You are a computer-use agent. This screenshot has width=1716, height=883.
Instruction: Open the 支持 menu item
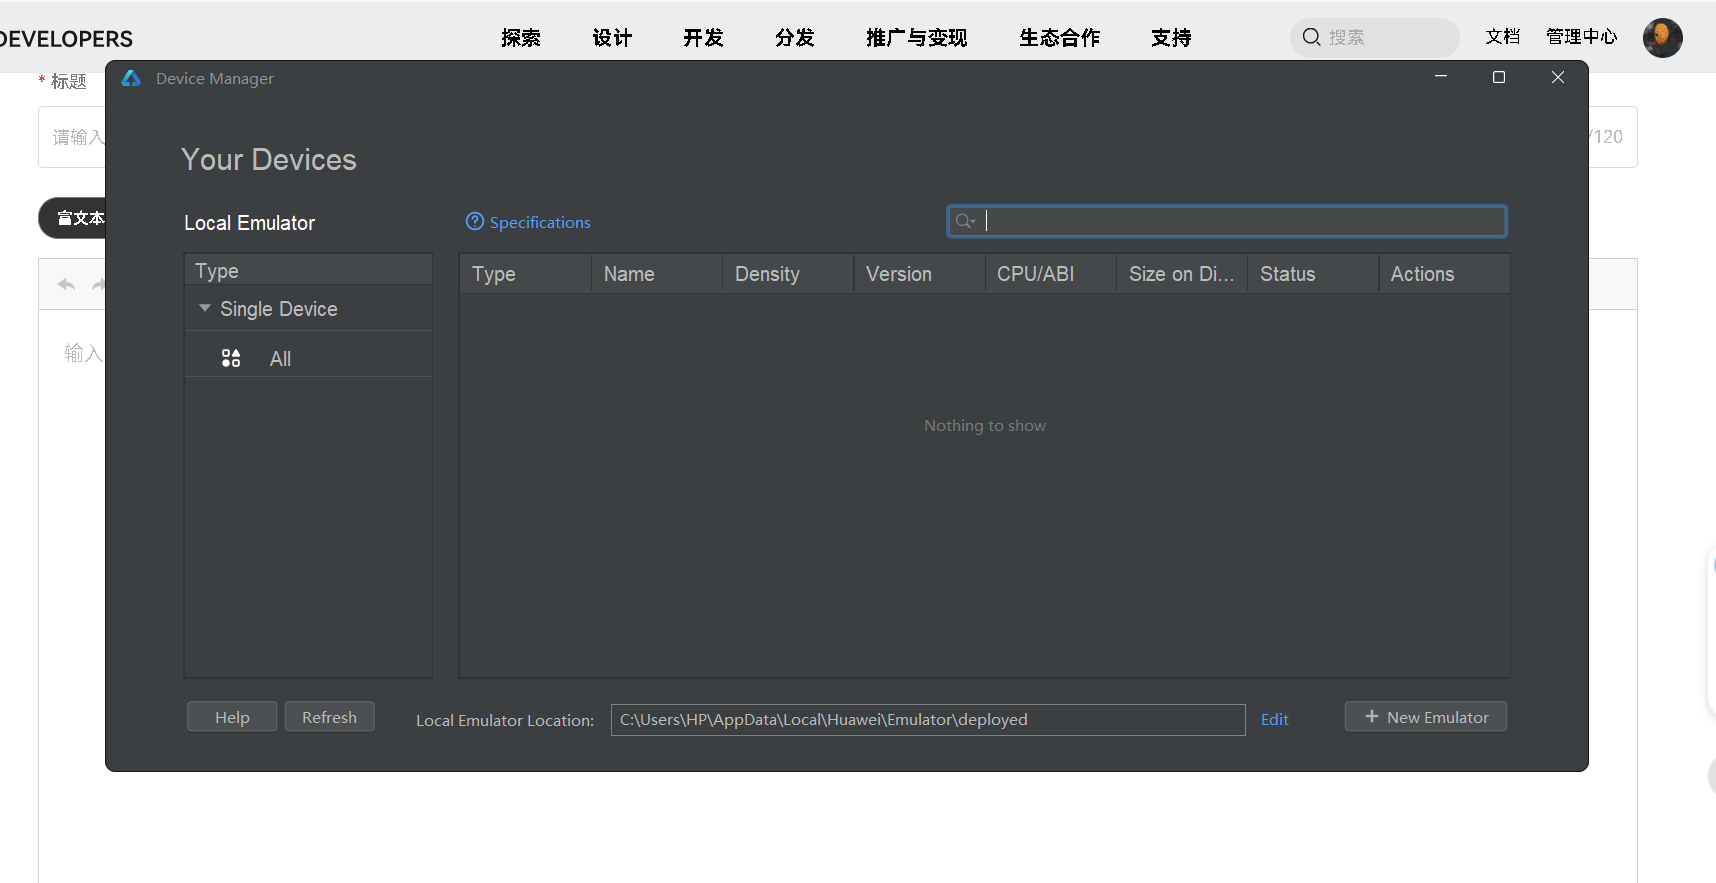pos(1171,38)
